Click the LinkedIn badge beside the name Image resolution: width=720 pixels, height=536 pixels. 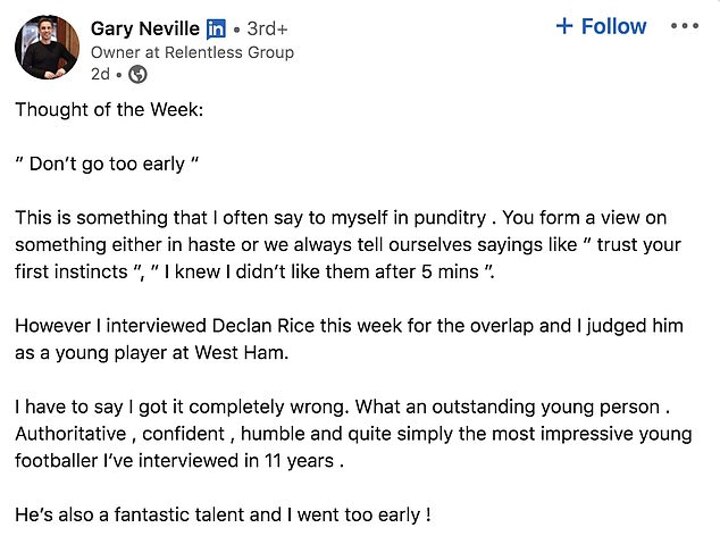[215, 29]
